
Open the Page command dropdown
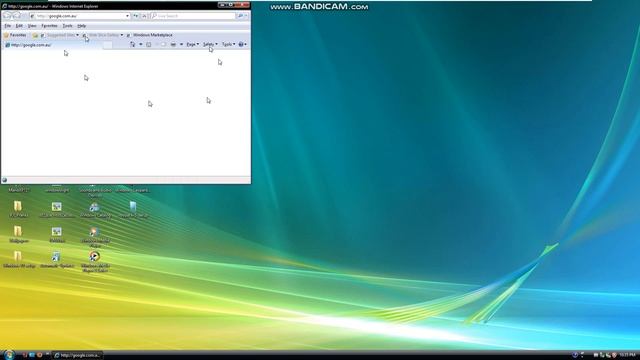193,44
